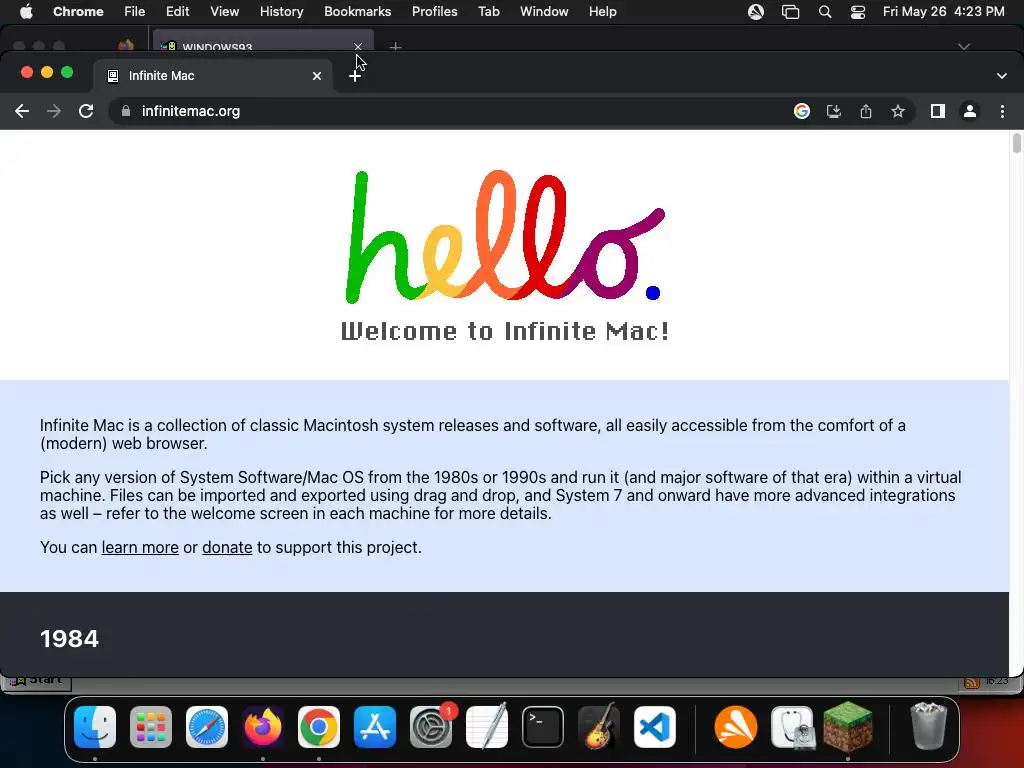This screenshot has width=1024, height=768.
Task: Open a new tab with the plus button
Action: 355,76
